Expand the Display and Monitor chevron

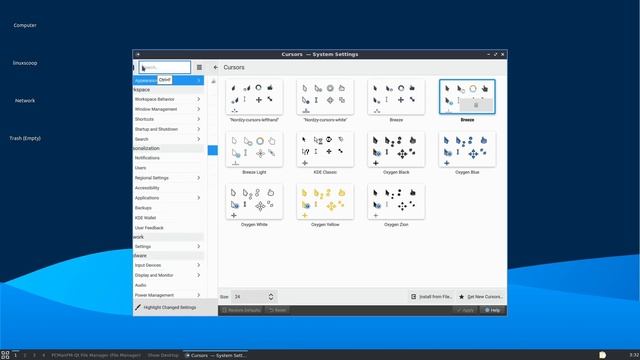pyautogui.click(x=199, y=275)
